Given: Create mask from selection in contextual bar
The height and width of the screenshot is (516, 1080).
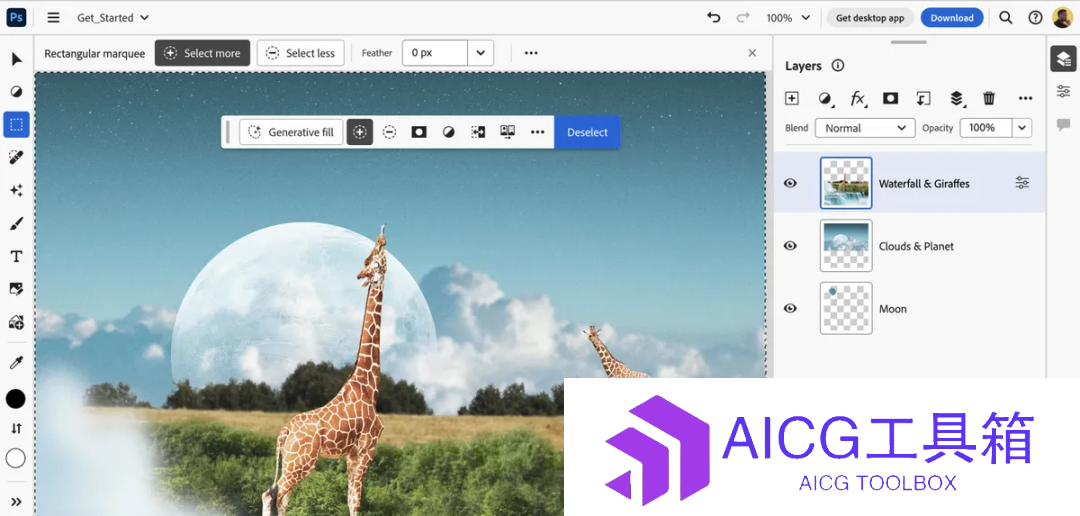Looking at the screenshot, I should point(419,132).
